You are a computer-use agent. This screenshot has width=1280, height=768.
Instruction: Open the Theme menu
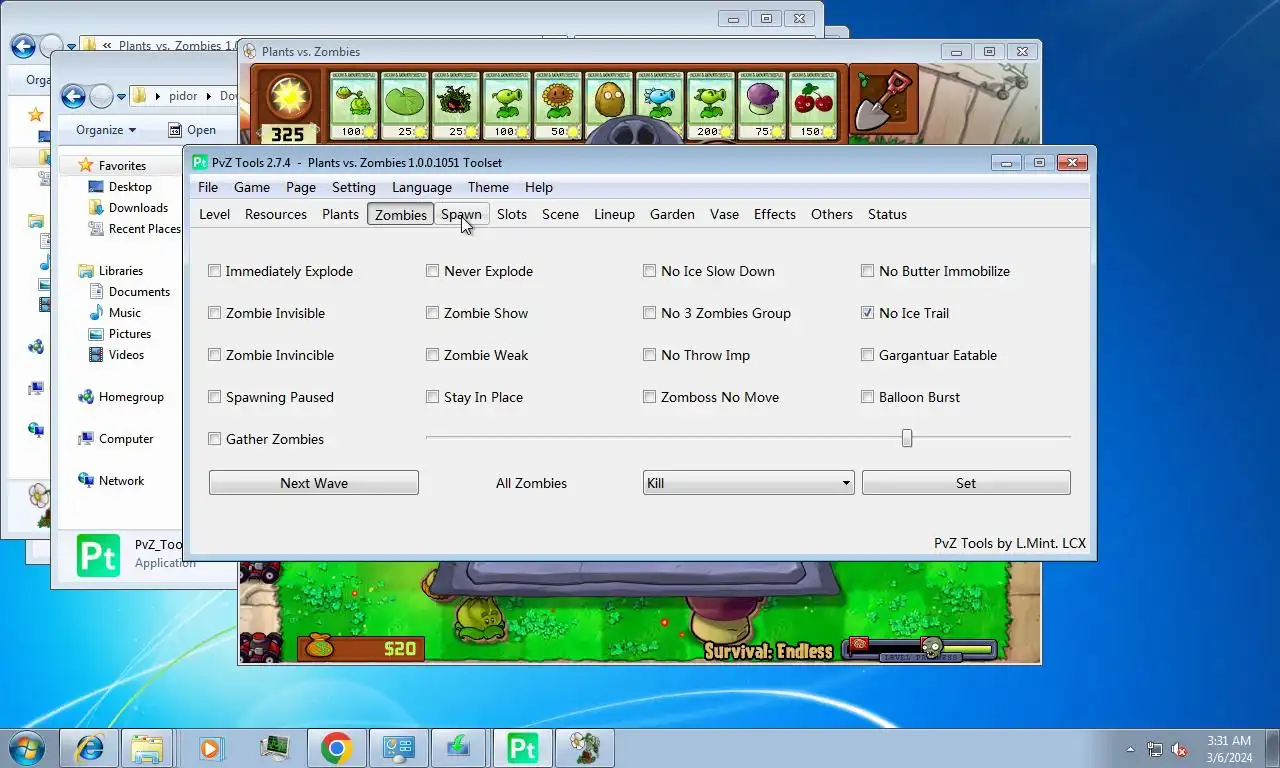point(488,187)
